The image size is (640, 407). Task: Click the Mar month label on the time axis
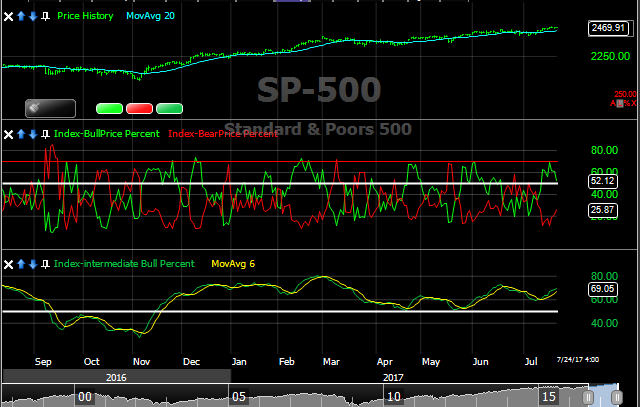click(331, 362)
